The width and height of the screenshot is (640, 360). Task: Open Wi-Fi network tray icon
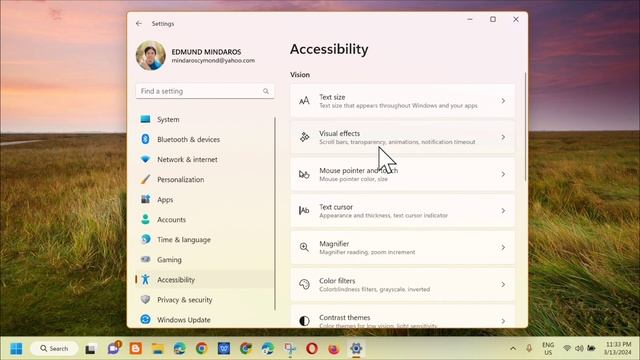(x=567, y=349)
